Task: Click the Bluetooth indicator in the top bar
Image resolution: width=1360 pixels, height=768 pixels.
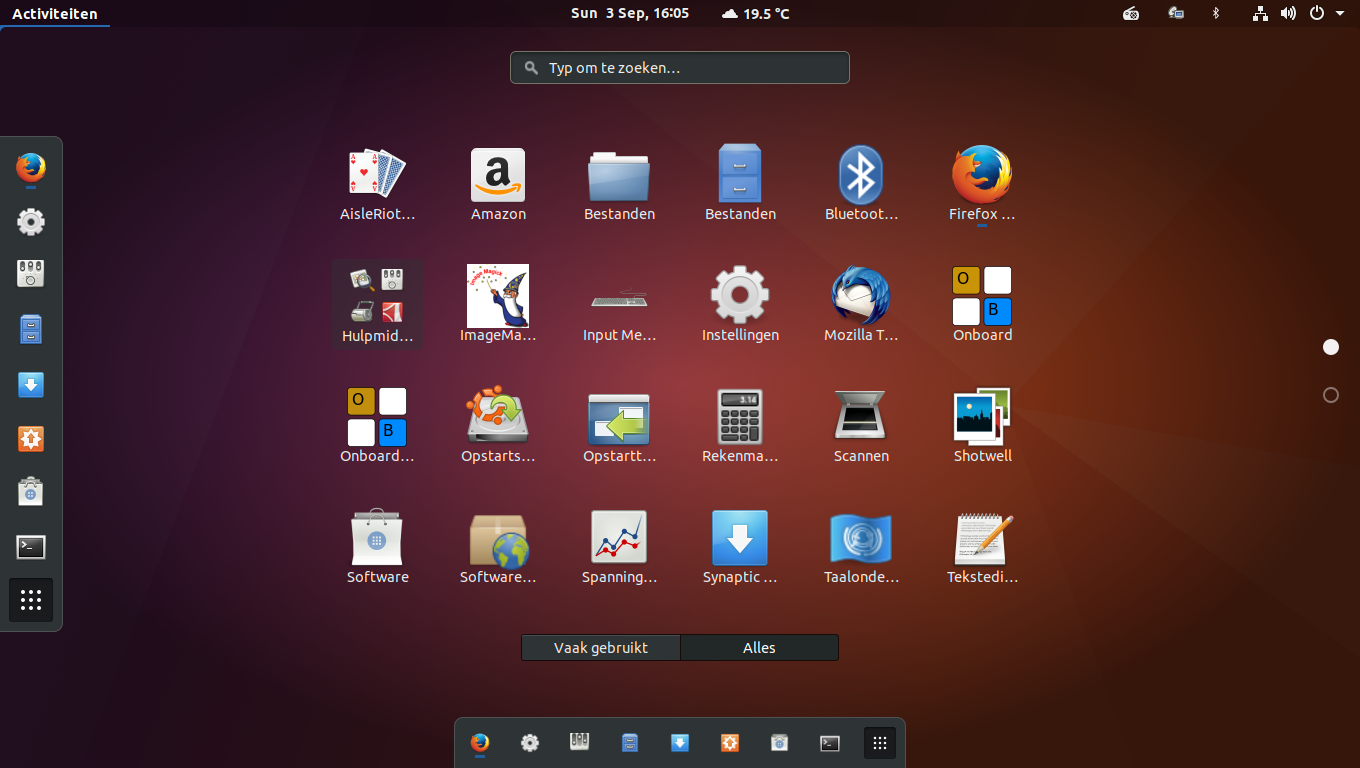Action: pos(1217,13)
